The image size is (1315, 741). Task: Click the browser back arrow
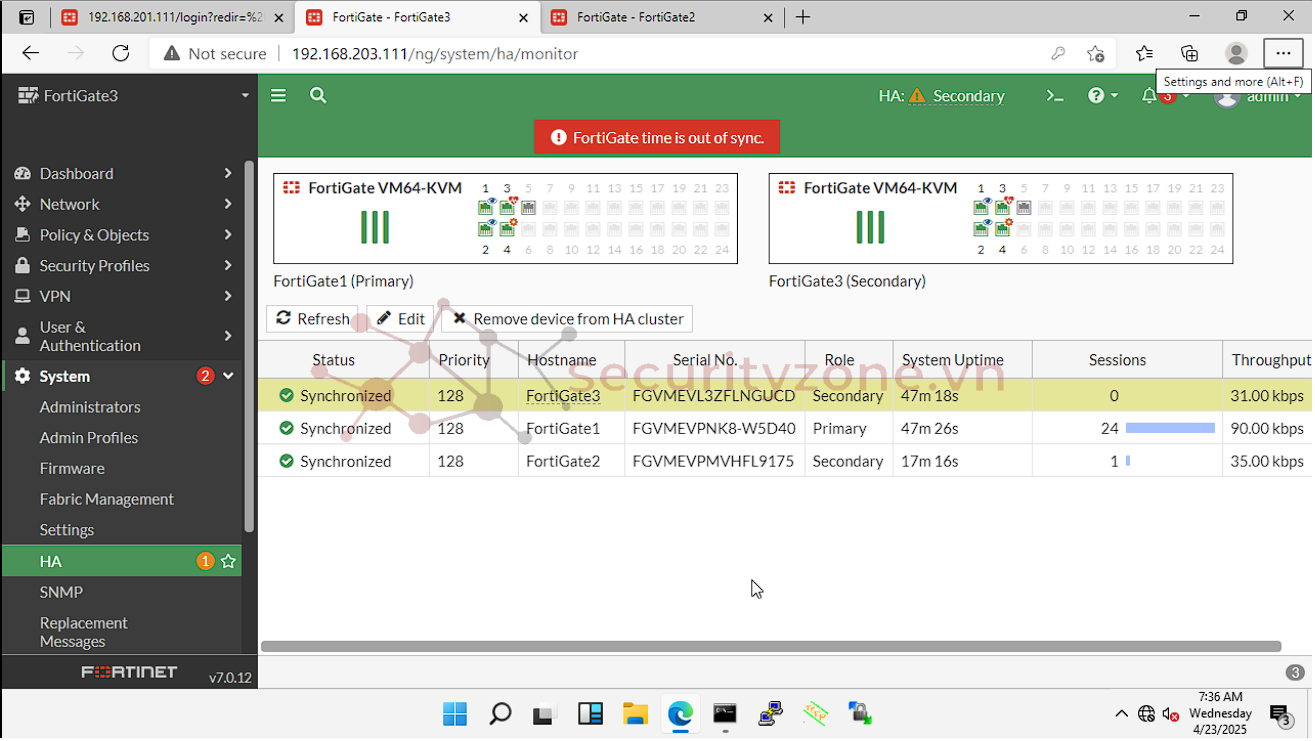pos(30,54)
